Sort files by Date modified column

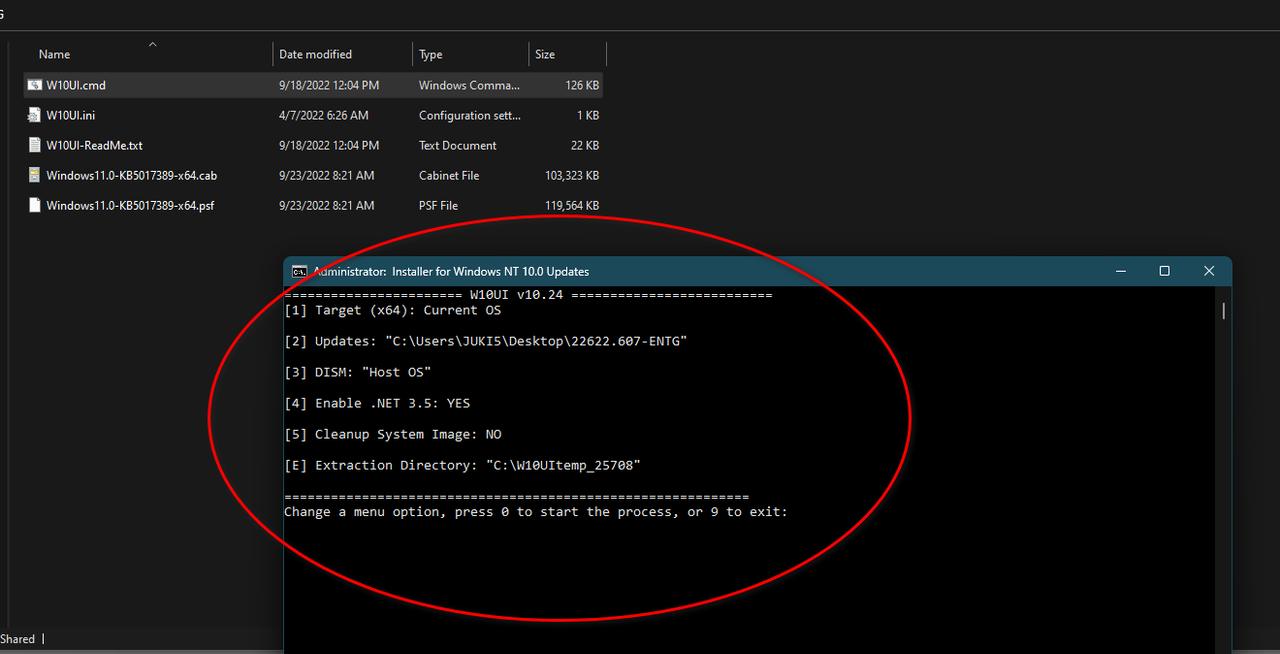coord(315,54)
